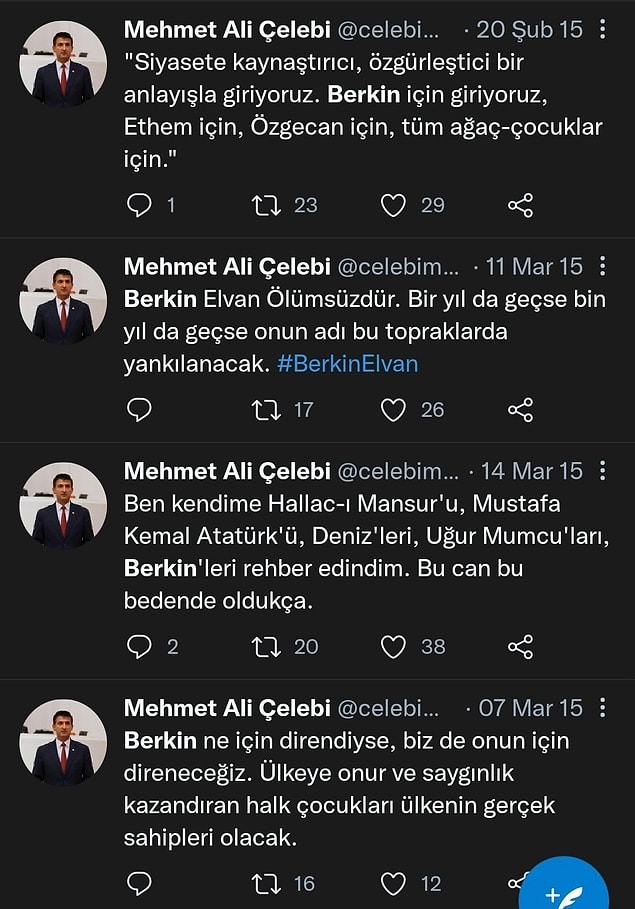Screen dimensions: 635x909
Task: Open the #BerkinElvan hashtag link
Action: tap(347, 364)
